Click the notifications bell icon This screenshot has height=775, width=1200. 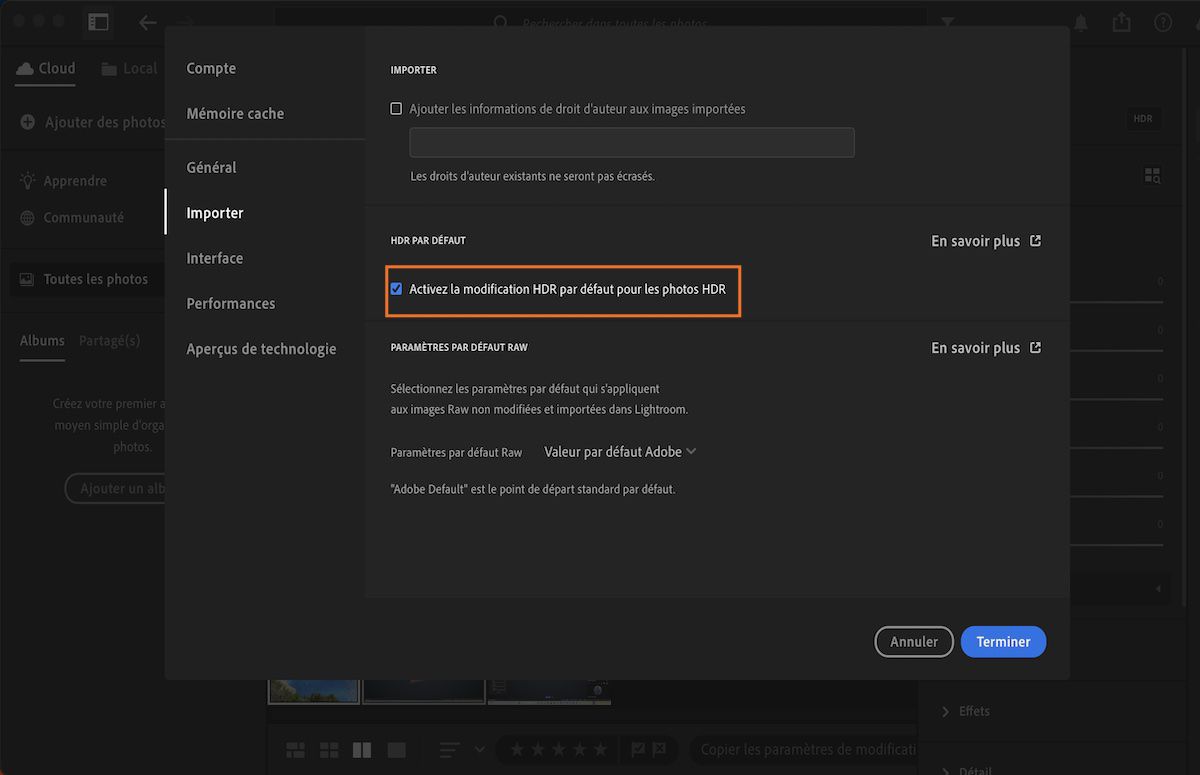pyautogui.click(x=1080, y=21)
